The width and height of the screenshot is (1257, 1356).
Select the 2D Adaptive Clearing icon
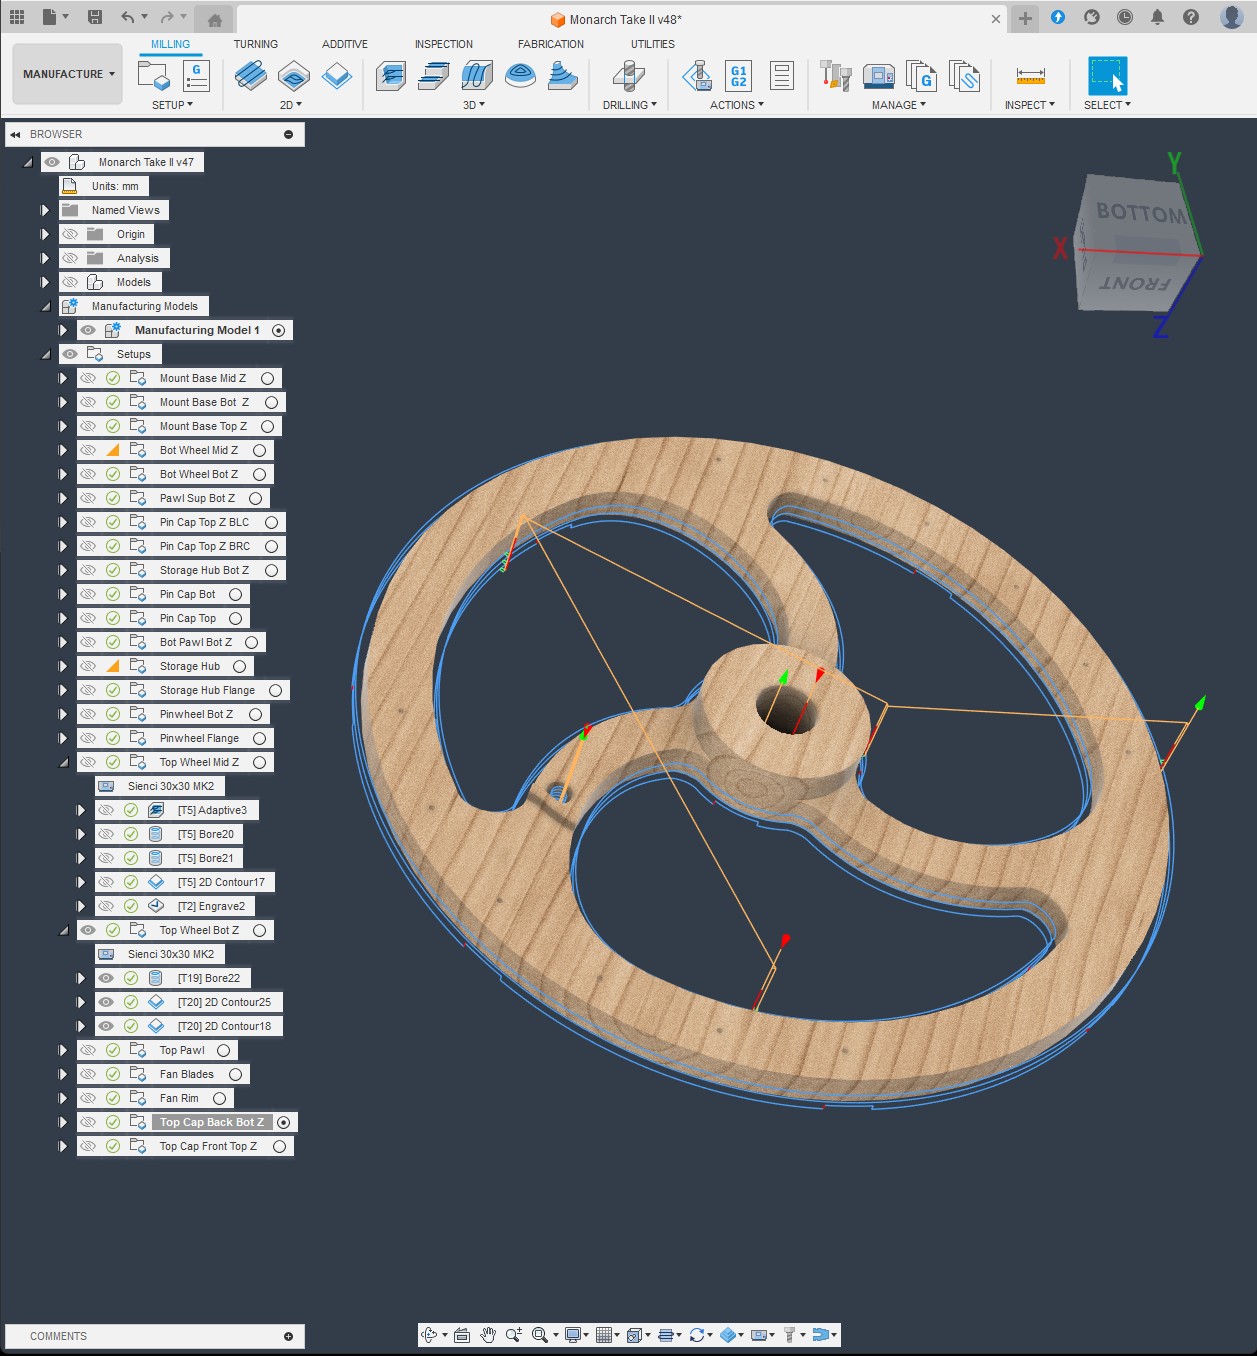coord(251,76)
